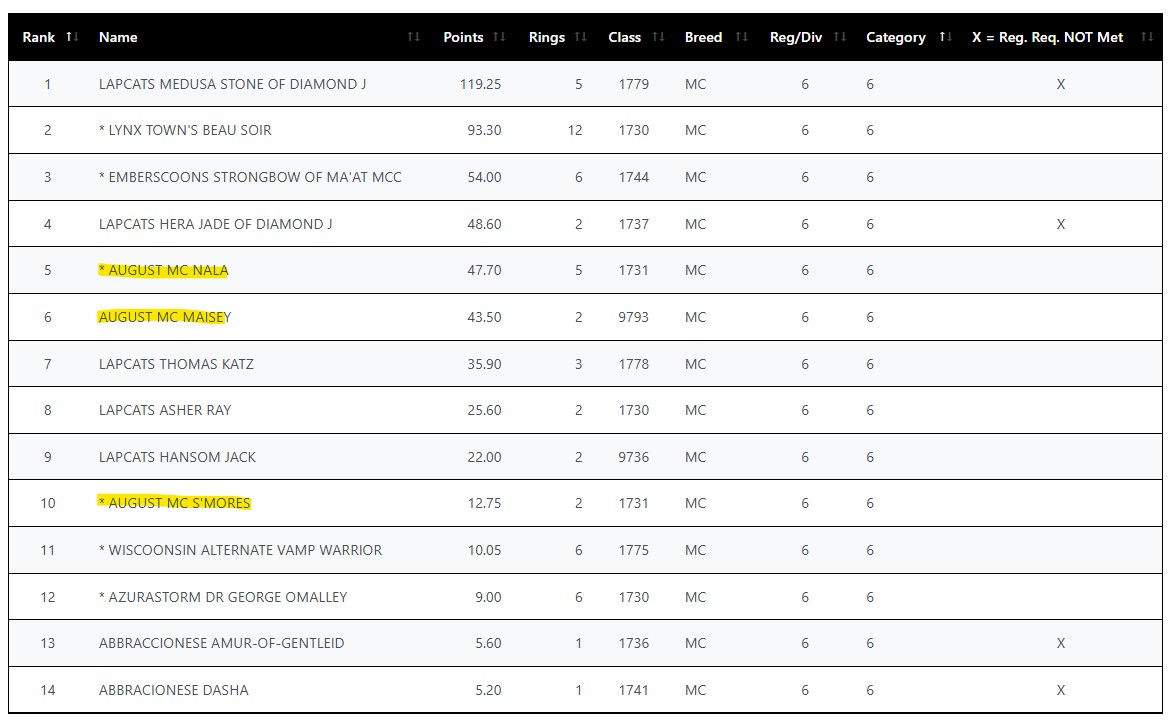Sort table using the Name column arrows

click(414, 37)
